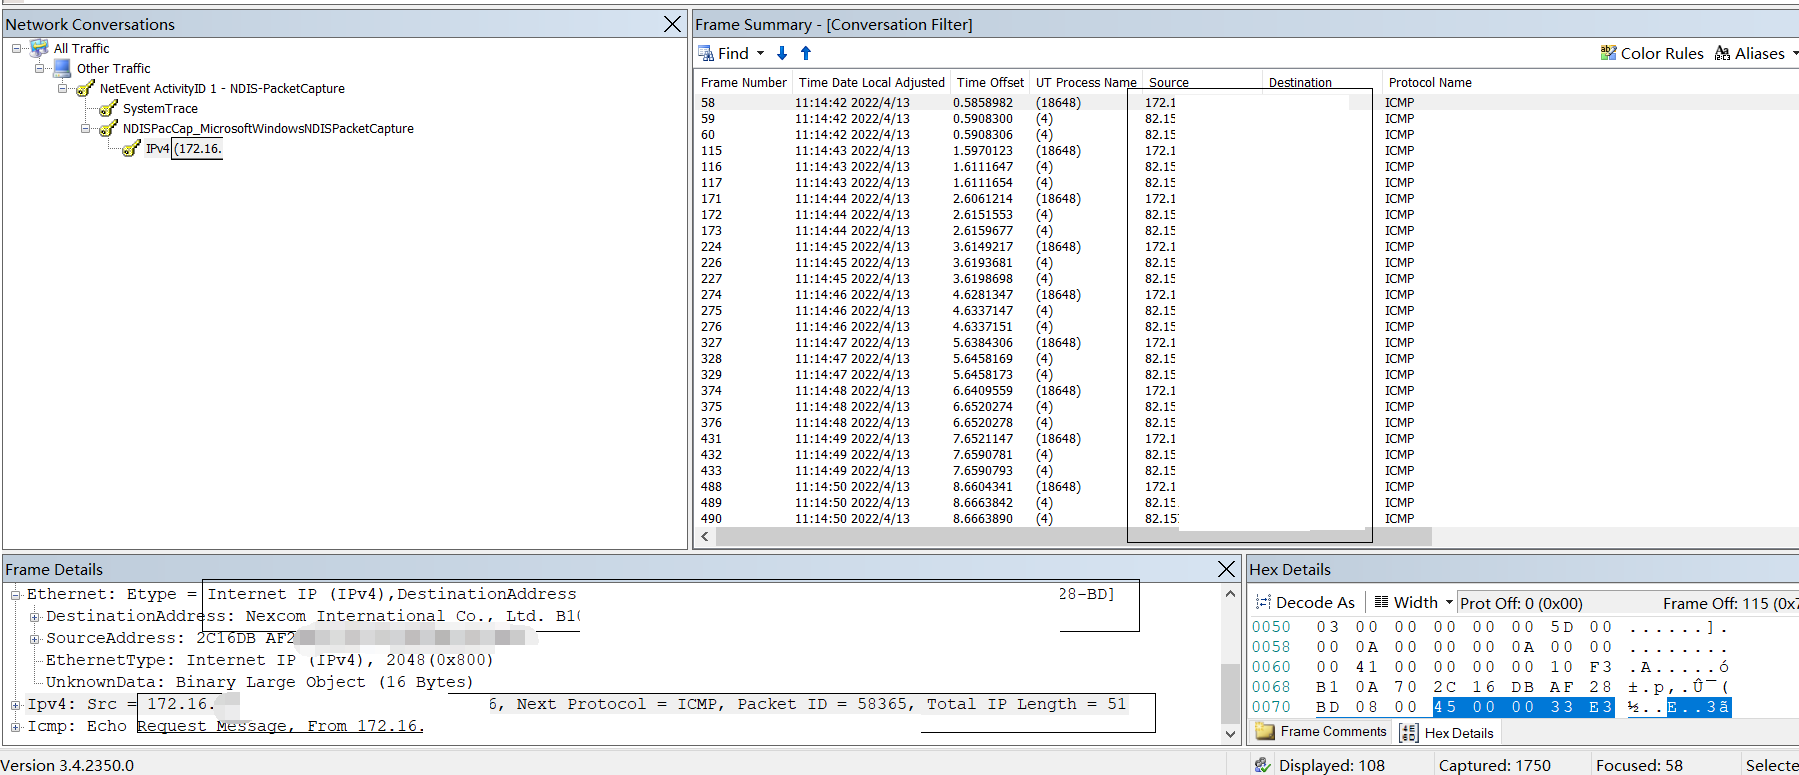Collapse the Ethernet node in Frame Details
This screenshot has height=775, width=1799.
pos(16,595)
